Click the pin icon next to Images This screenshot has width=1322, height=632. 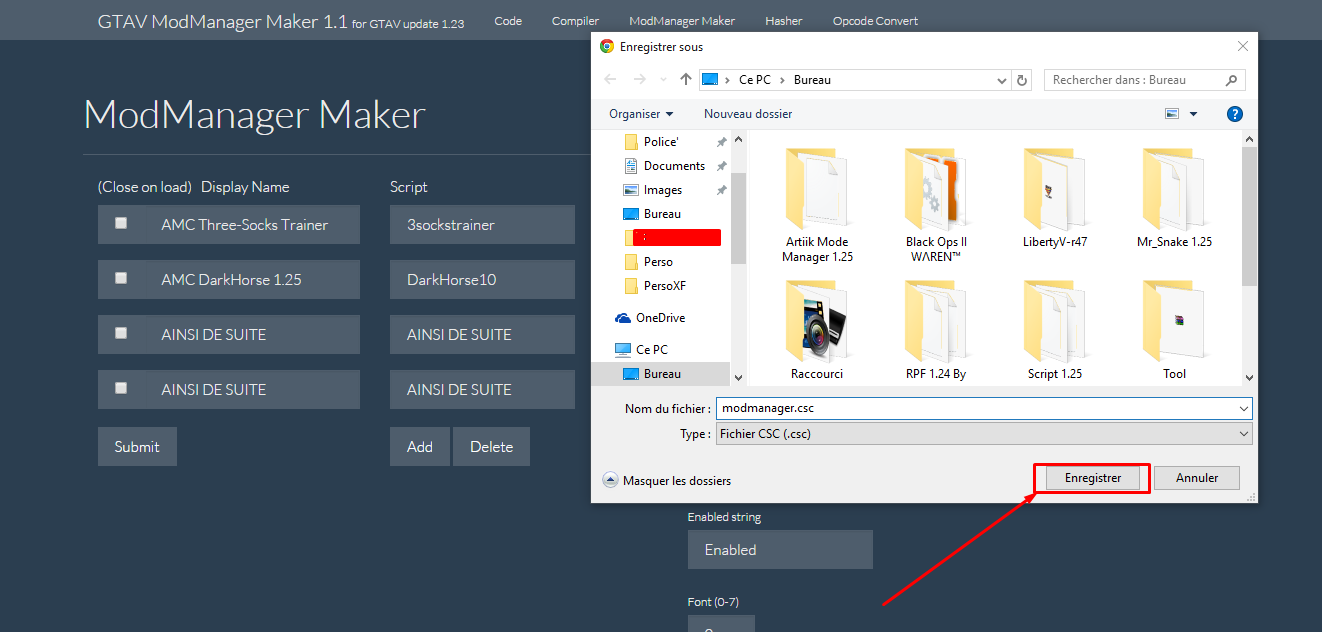pos(721,190)
